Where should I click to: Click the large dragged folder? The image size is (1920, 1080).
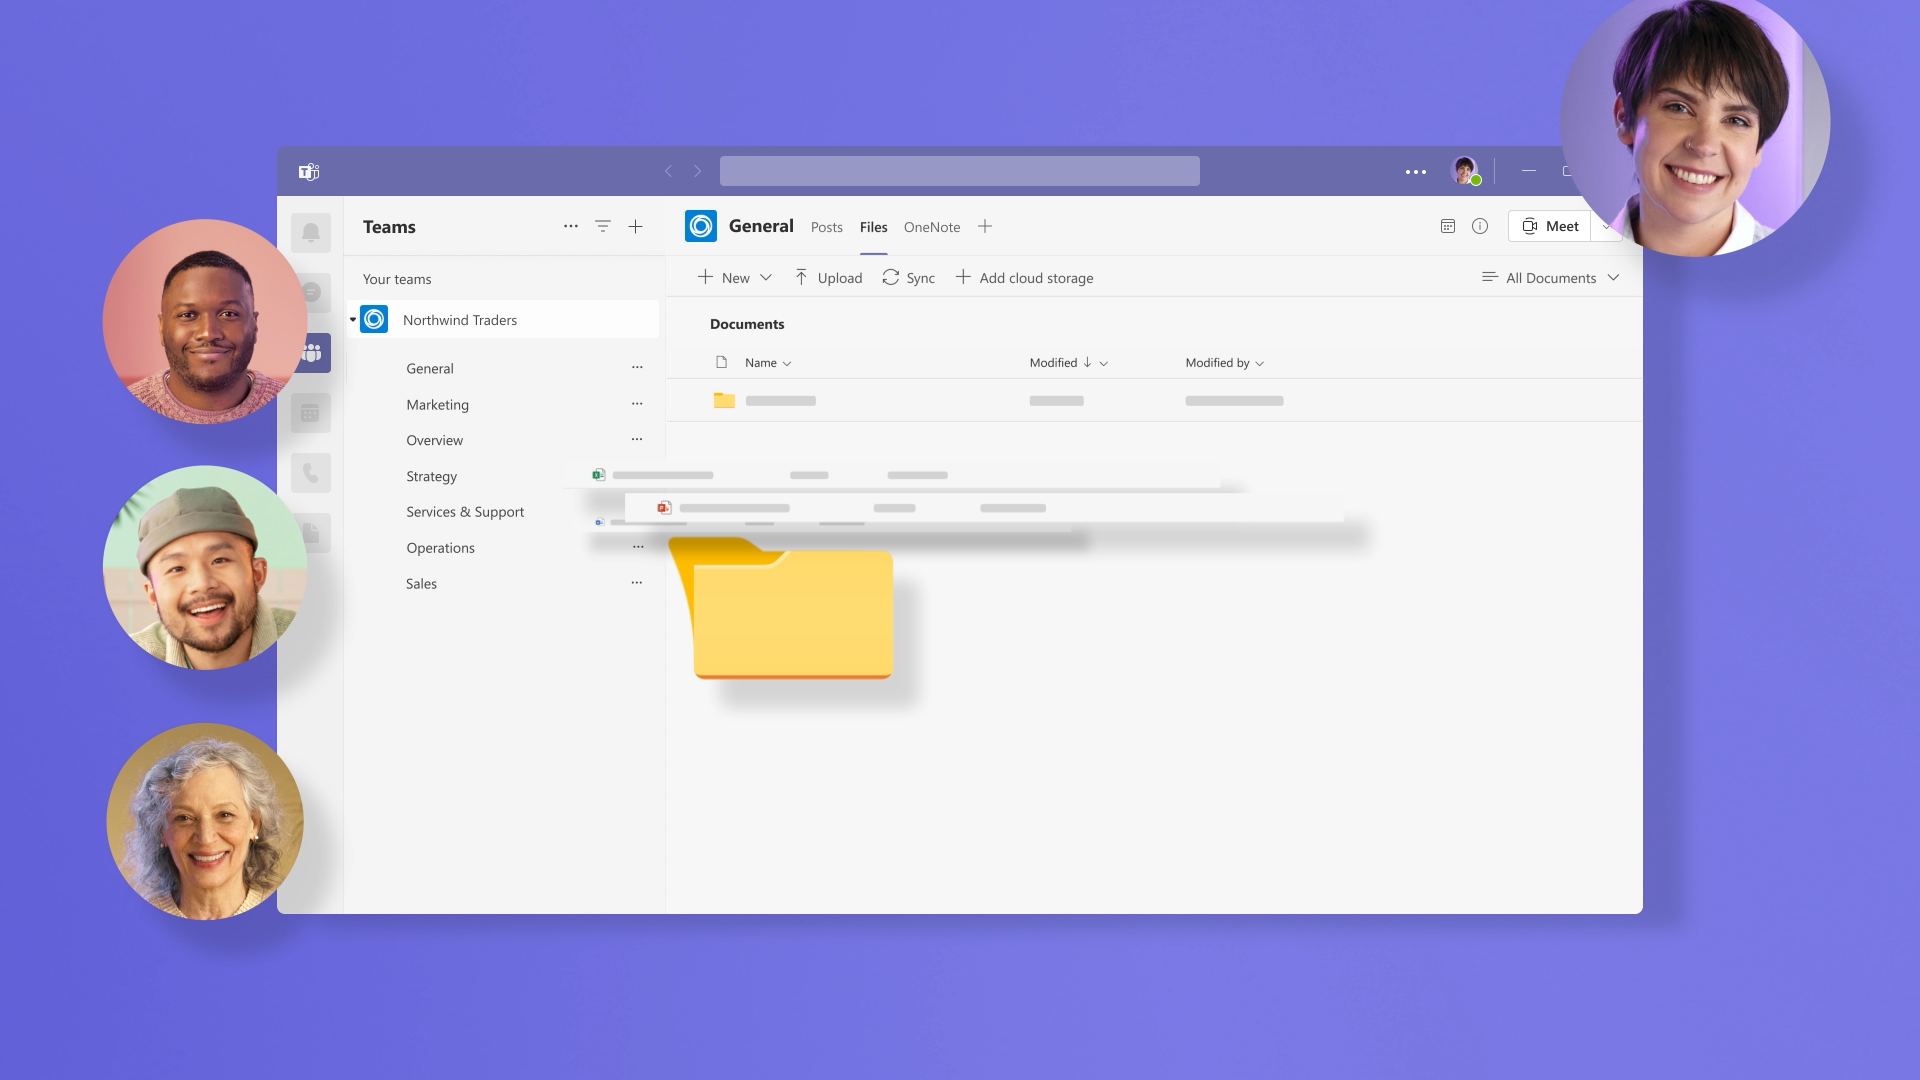click(x=782, y=608)
